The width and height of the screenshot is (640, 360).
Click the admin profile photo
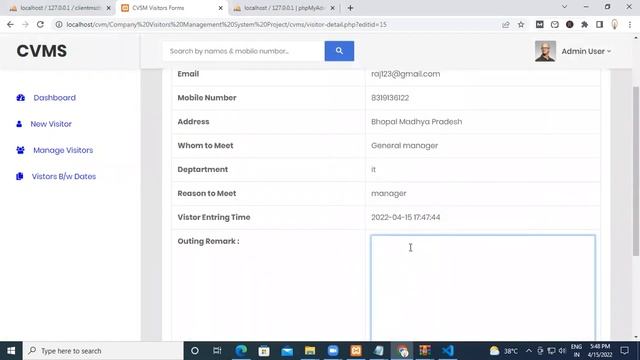[x=545, y=51]
